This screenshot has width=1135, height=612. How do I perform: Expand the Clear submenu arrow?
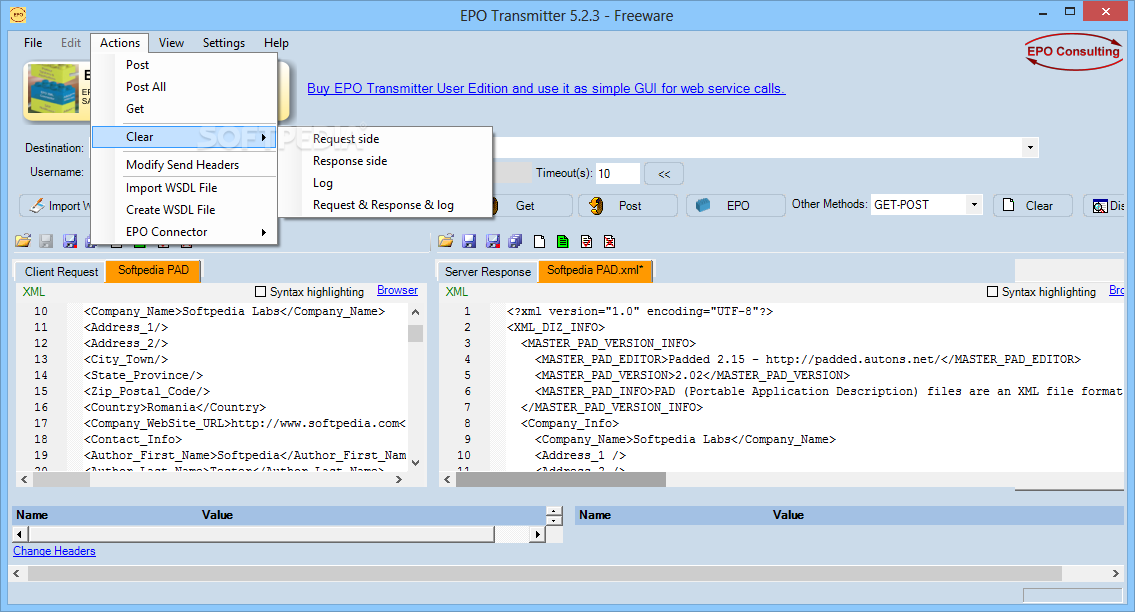[x=264, y=137]
